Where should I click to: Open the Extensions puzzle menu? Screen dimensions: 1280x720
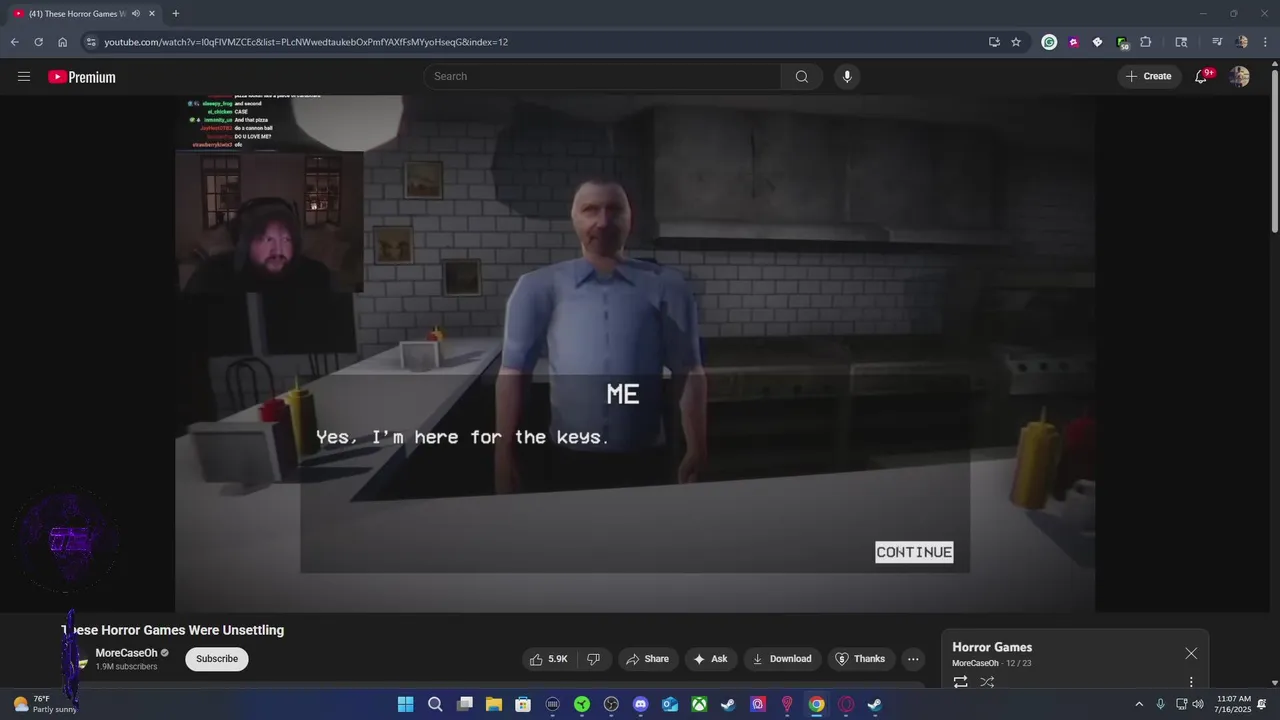1146,42
